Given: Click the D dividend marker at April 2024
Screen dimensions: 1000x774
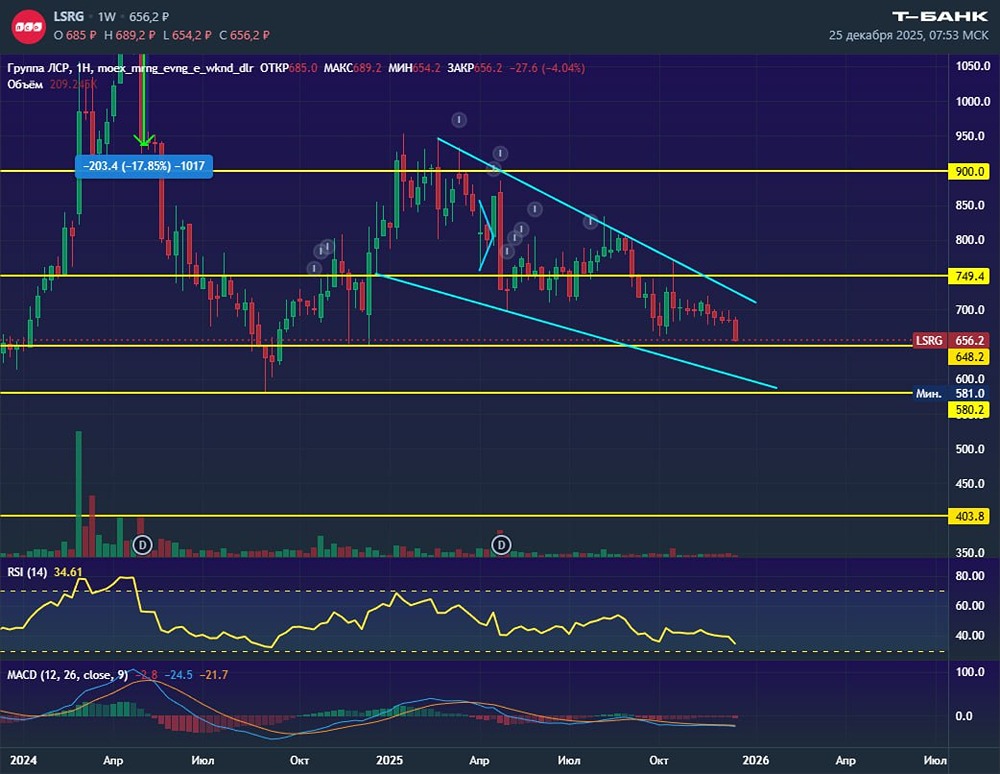Looking at the screenshot, I should point(142,545).
